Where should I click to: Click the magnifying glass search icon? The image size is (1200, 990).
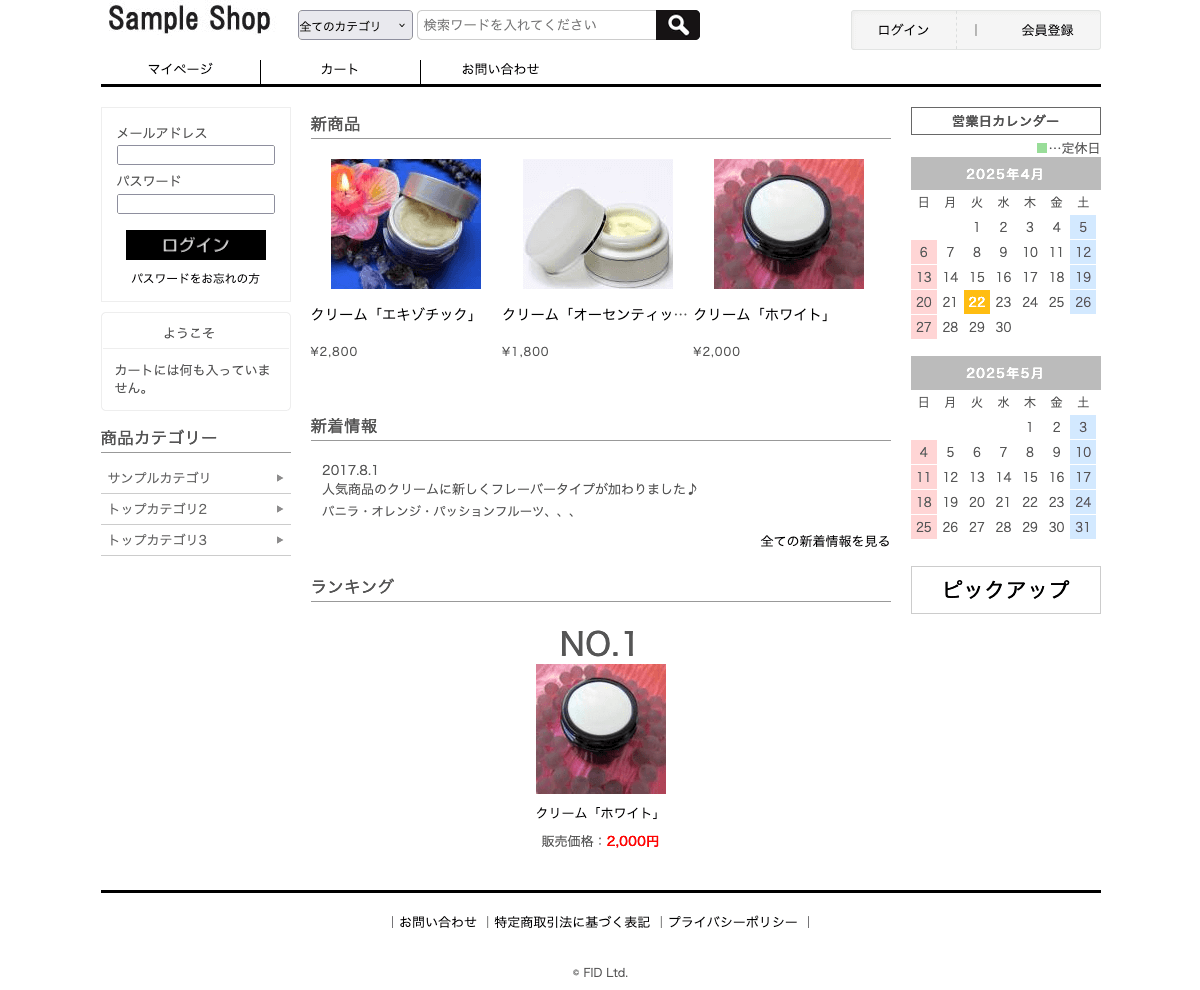678,25
